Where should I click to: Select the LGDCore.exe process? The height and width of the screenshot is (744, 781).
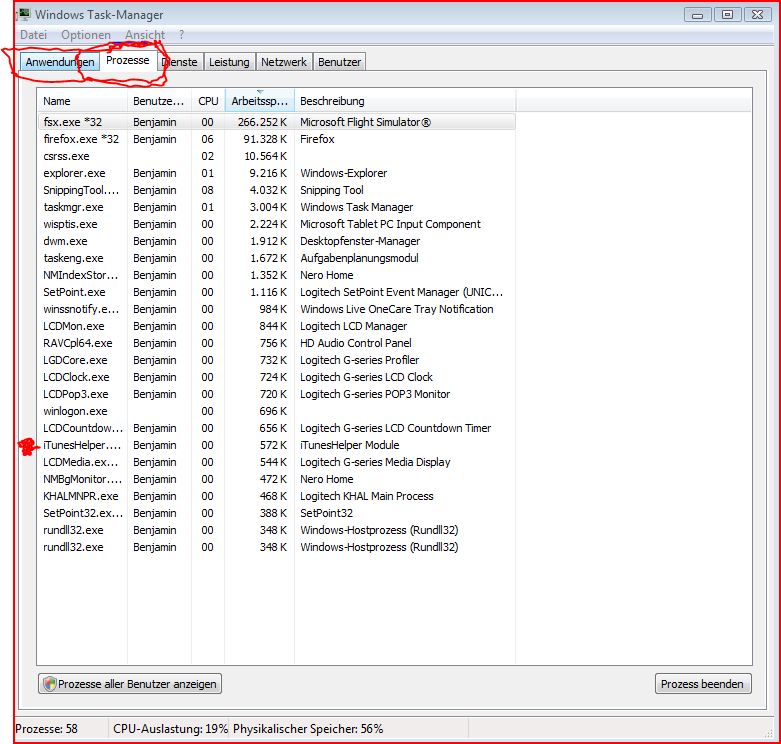[x=276, y=360]
